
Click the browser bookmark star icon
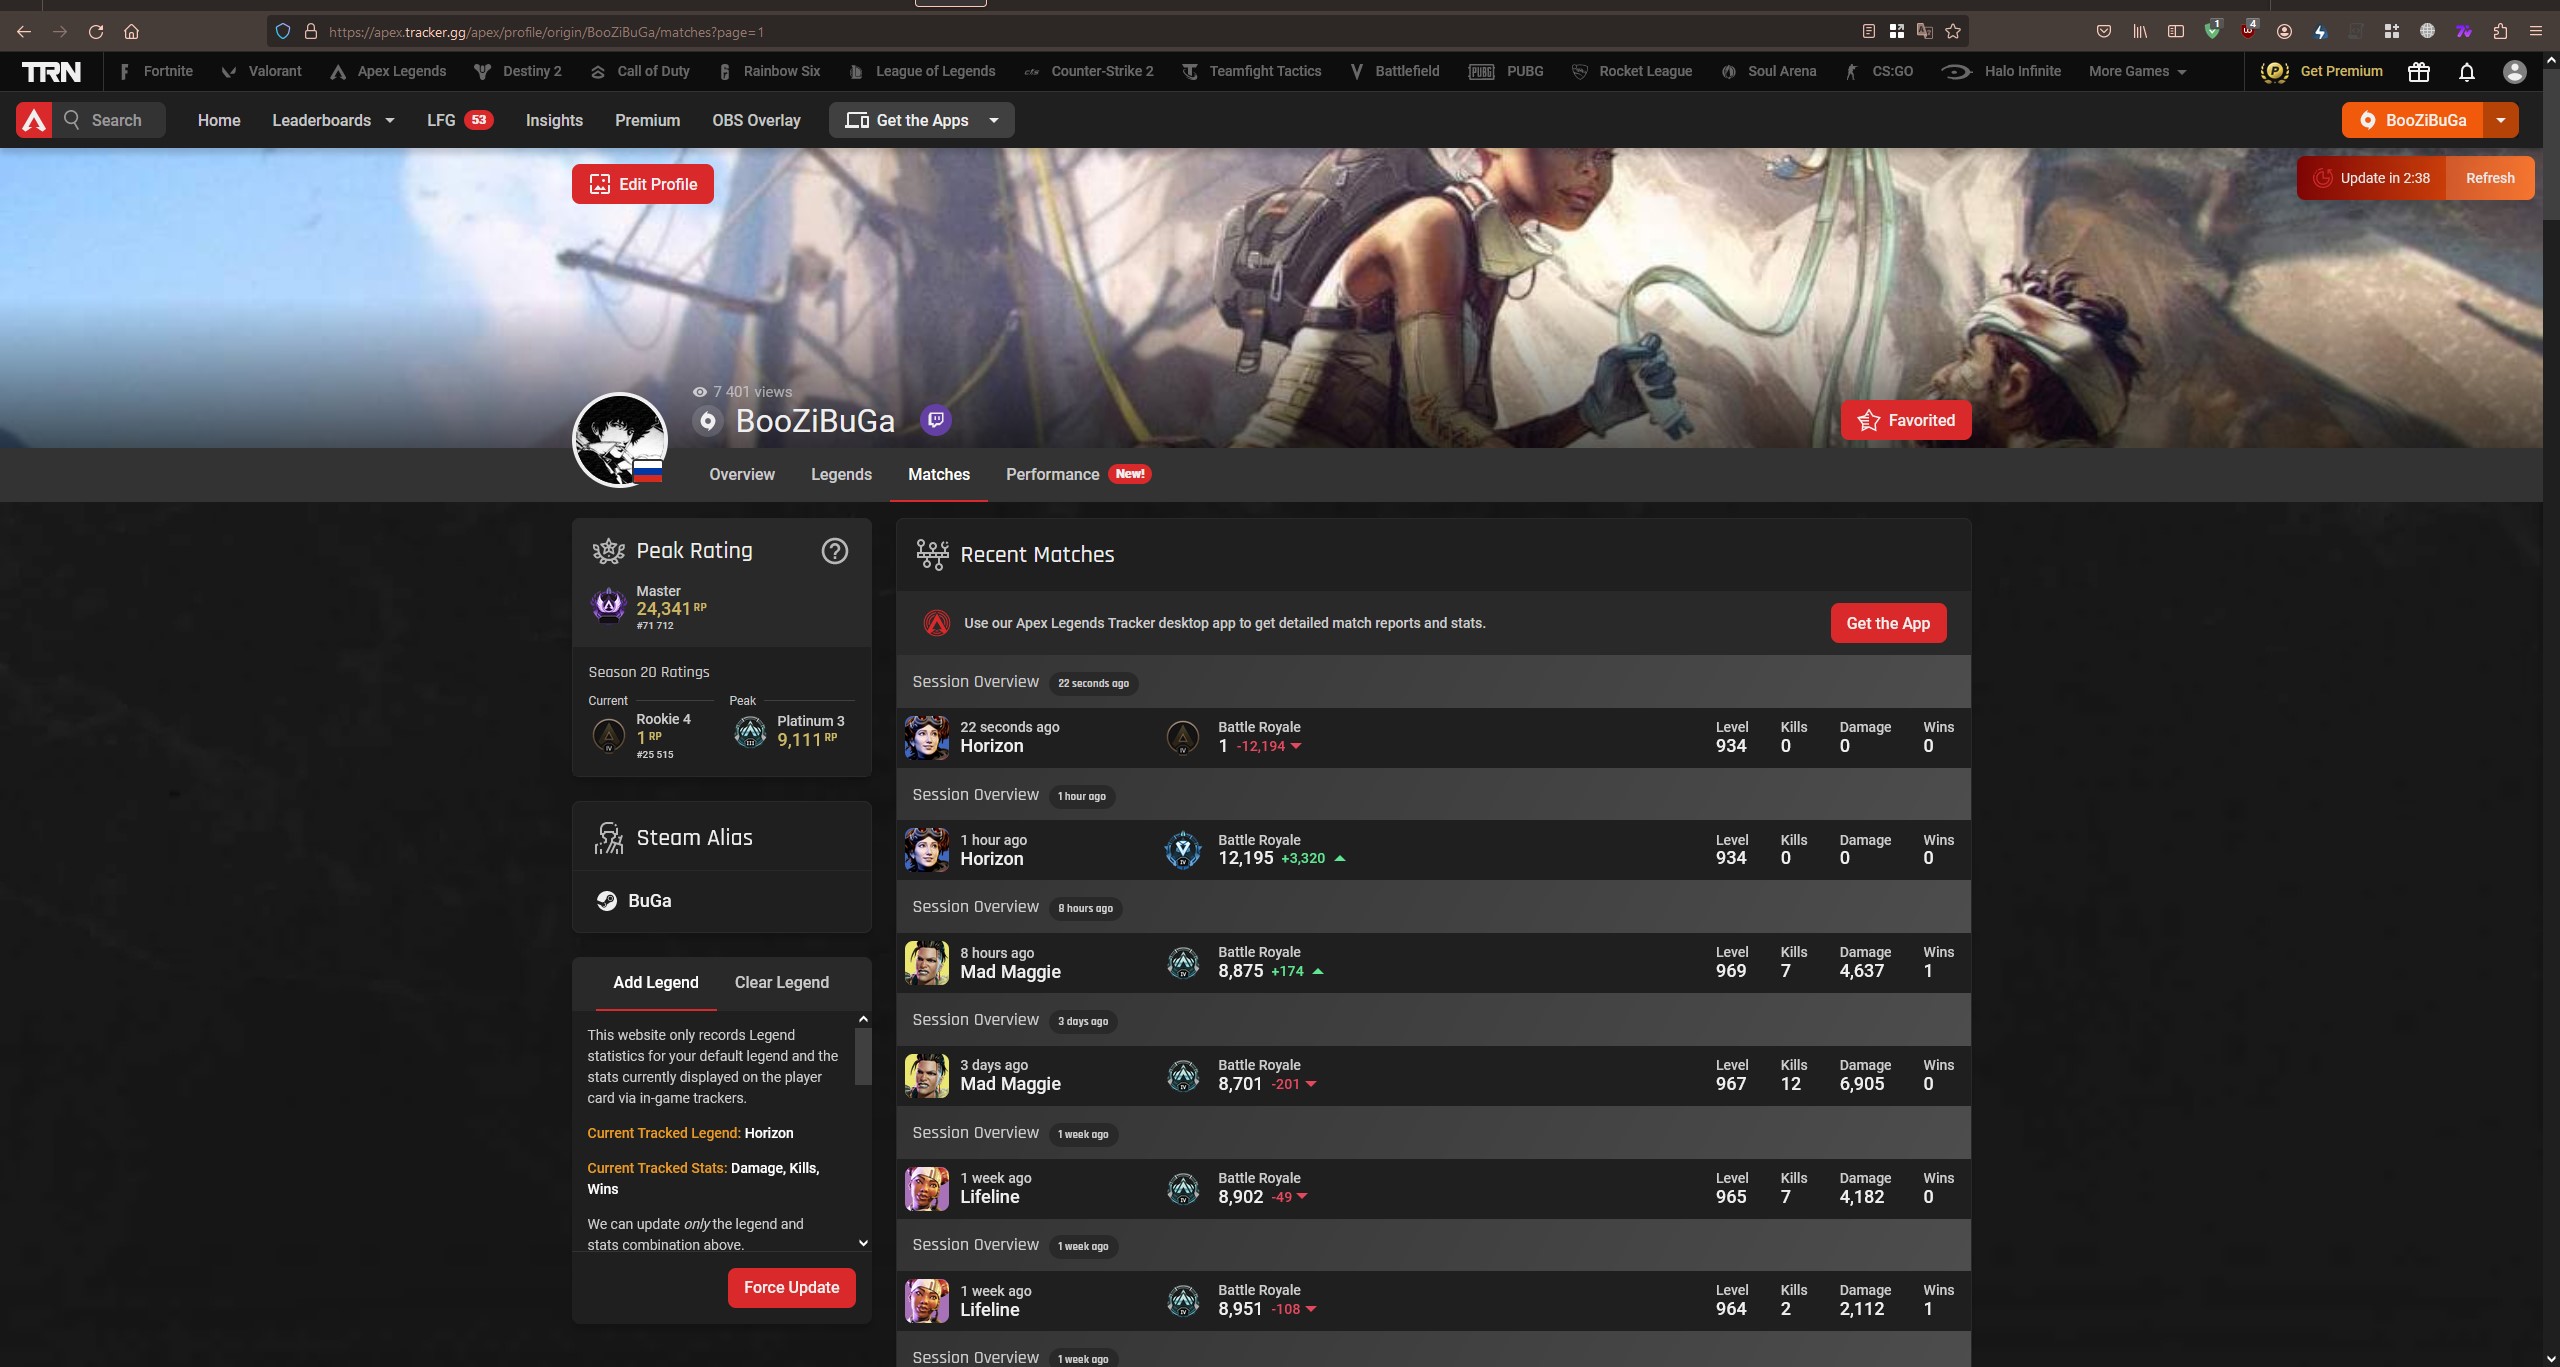[1952, 32]
